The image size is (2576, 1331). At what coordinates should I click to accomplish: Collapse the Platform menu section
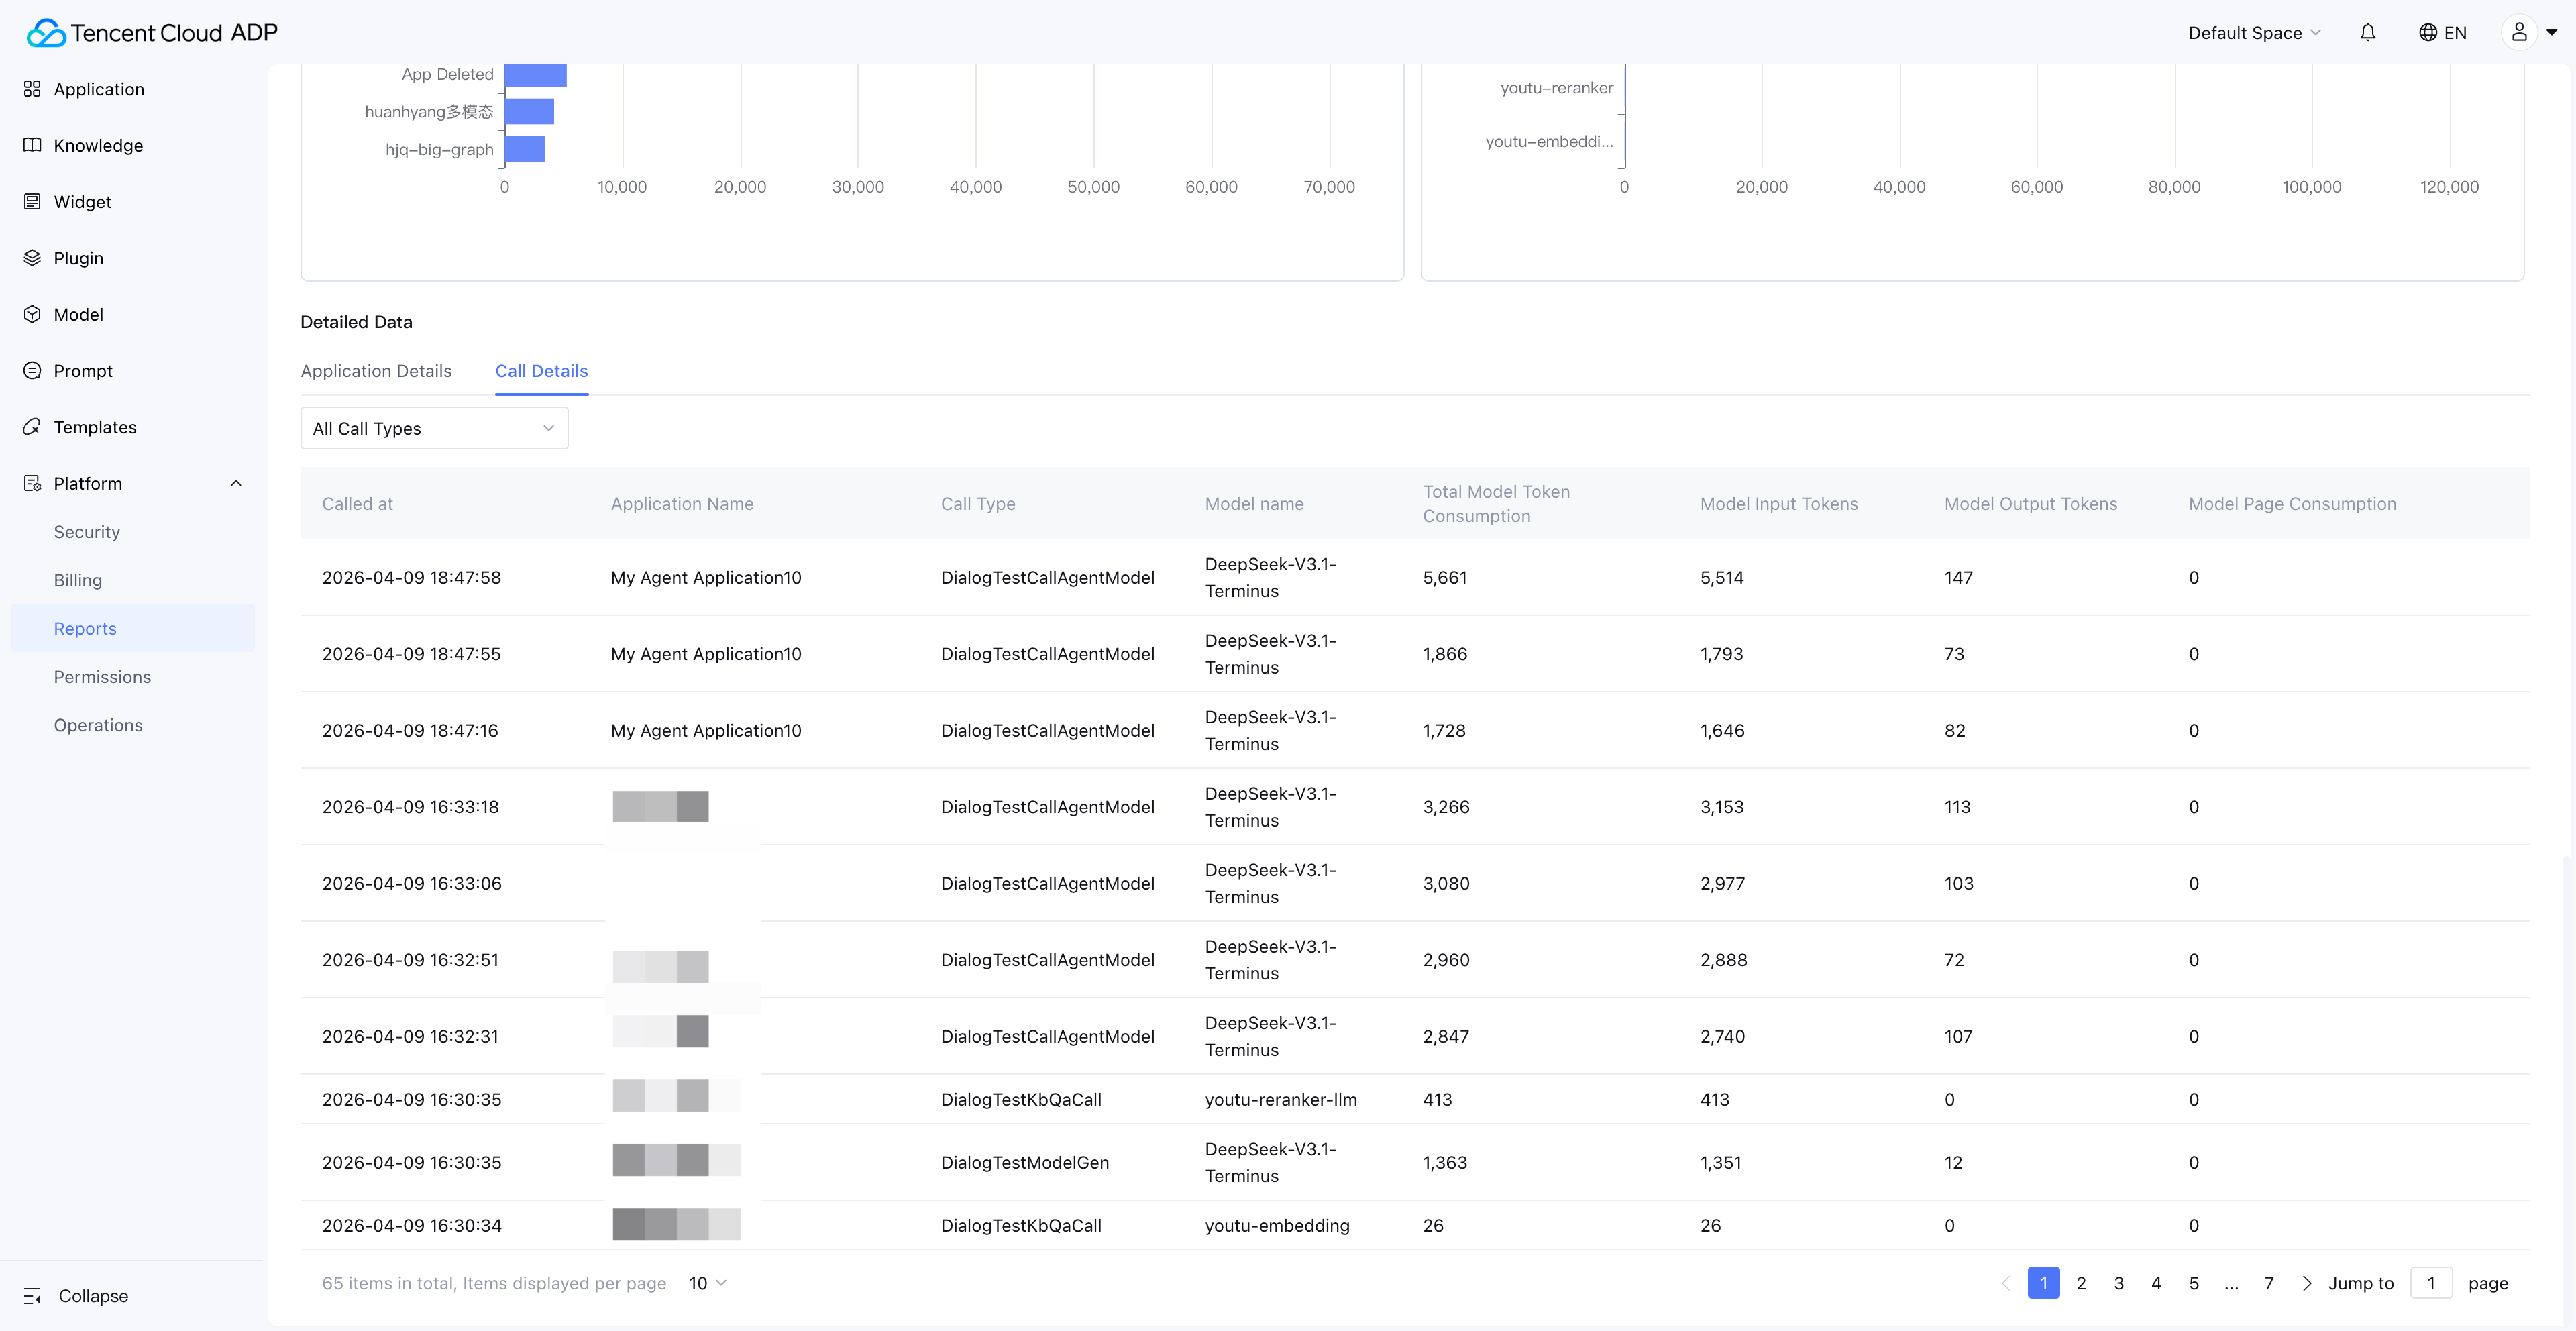coord(236,484)
